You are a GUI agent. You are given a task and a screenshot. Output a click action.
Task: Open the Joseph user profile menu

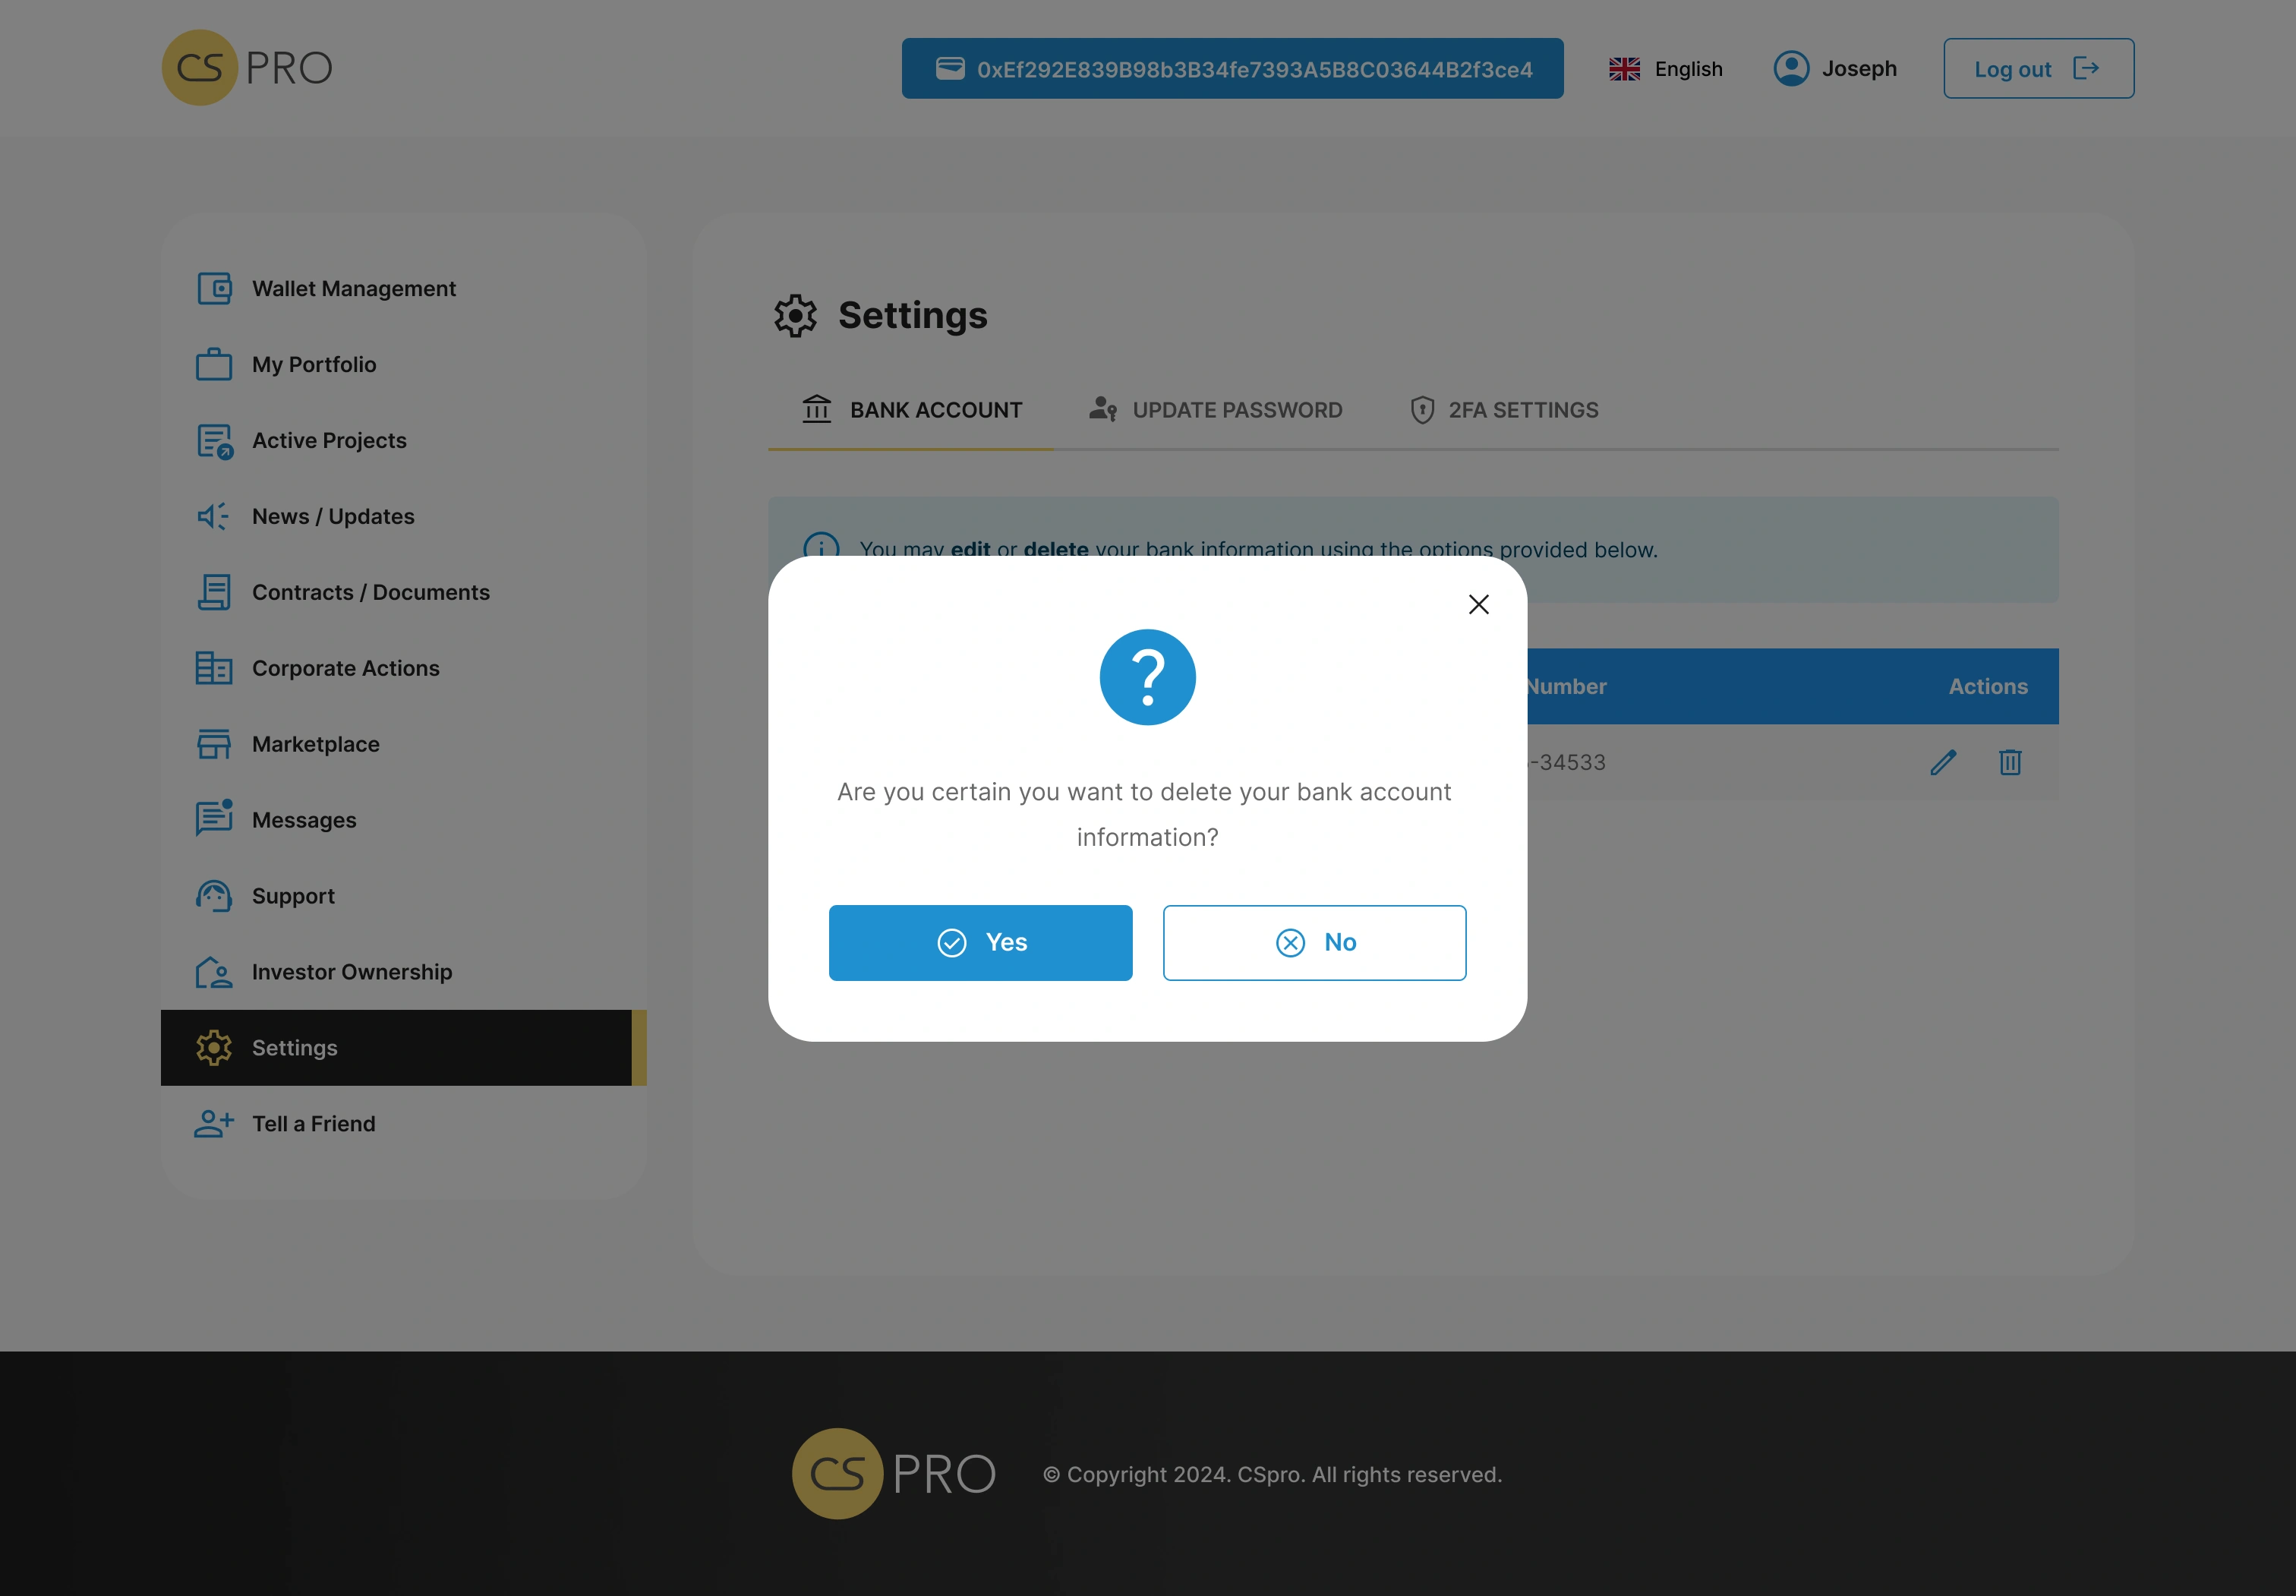point(1835,69)
